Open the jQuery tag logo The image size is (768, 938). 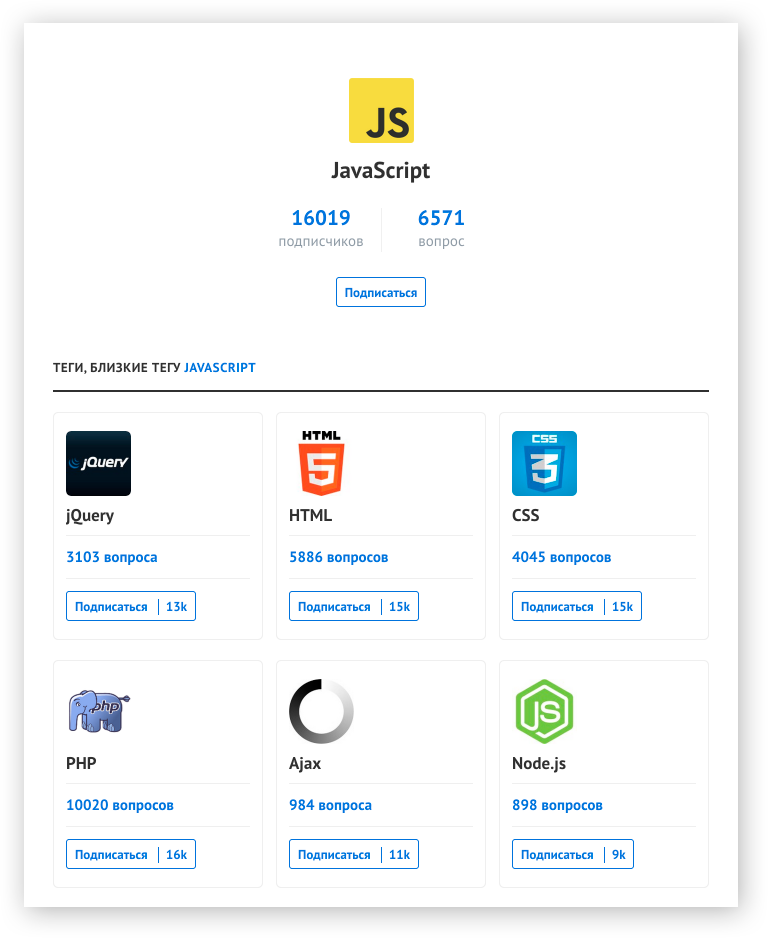pyautogui.click(x=98, y=463)
